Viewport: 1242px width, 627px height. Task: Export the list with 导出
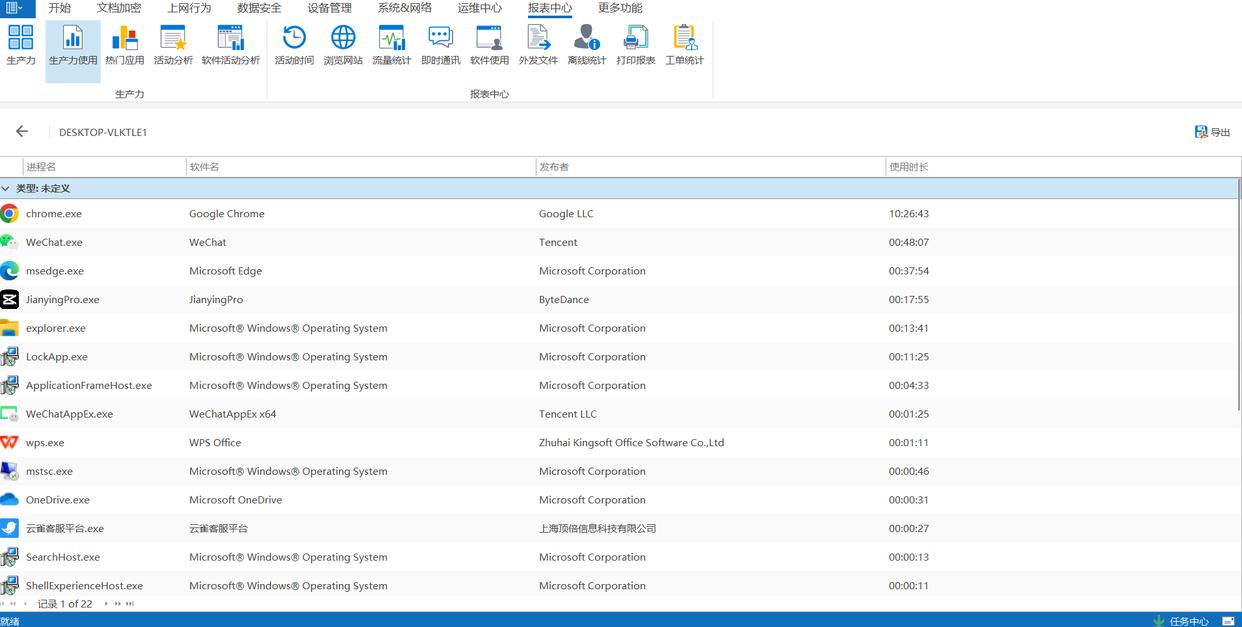[x=1212, y=132]
